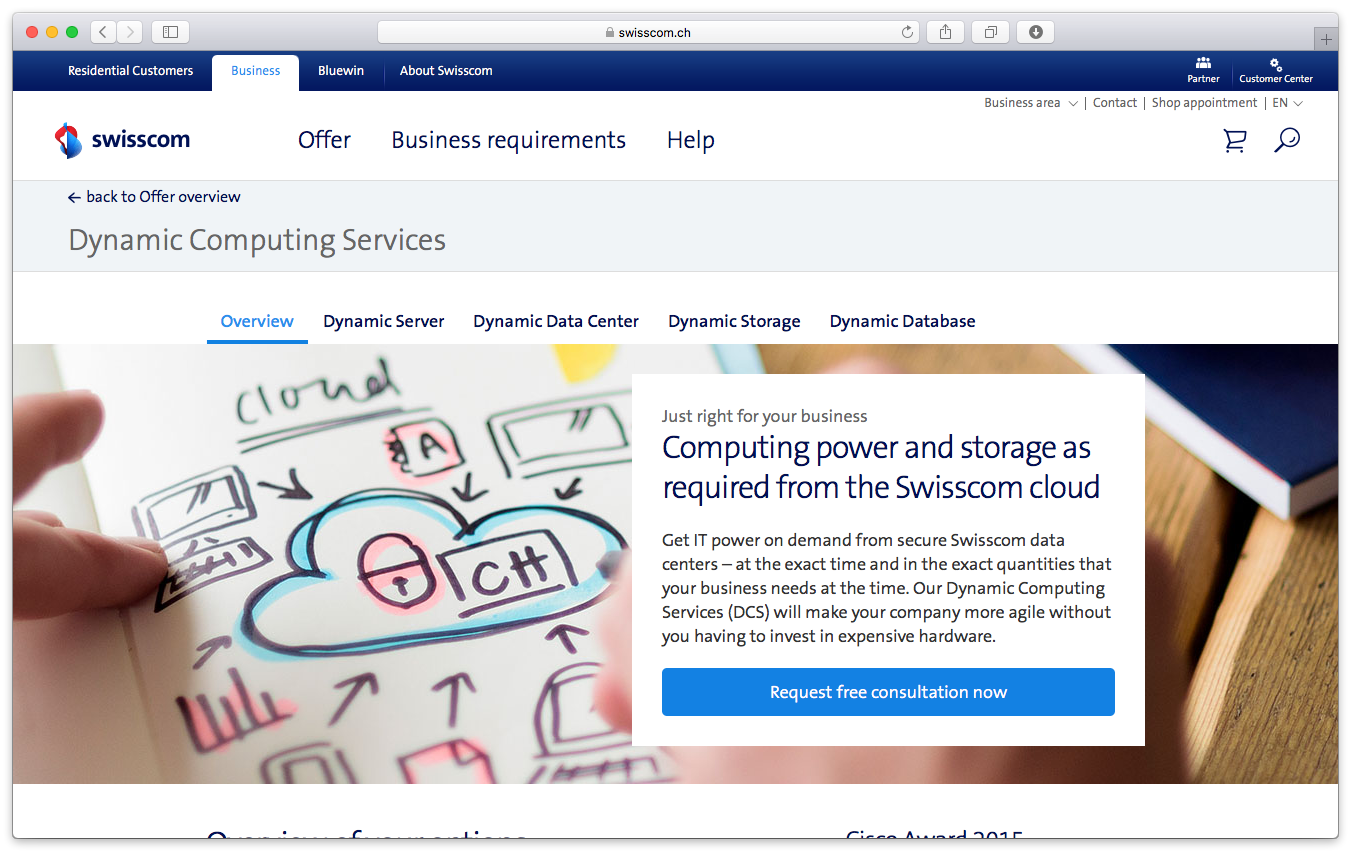1351x851 pixels.
Task: Click the Safari back navigation arrow
Action: 103,32
